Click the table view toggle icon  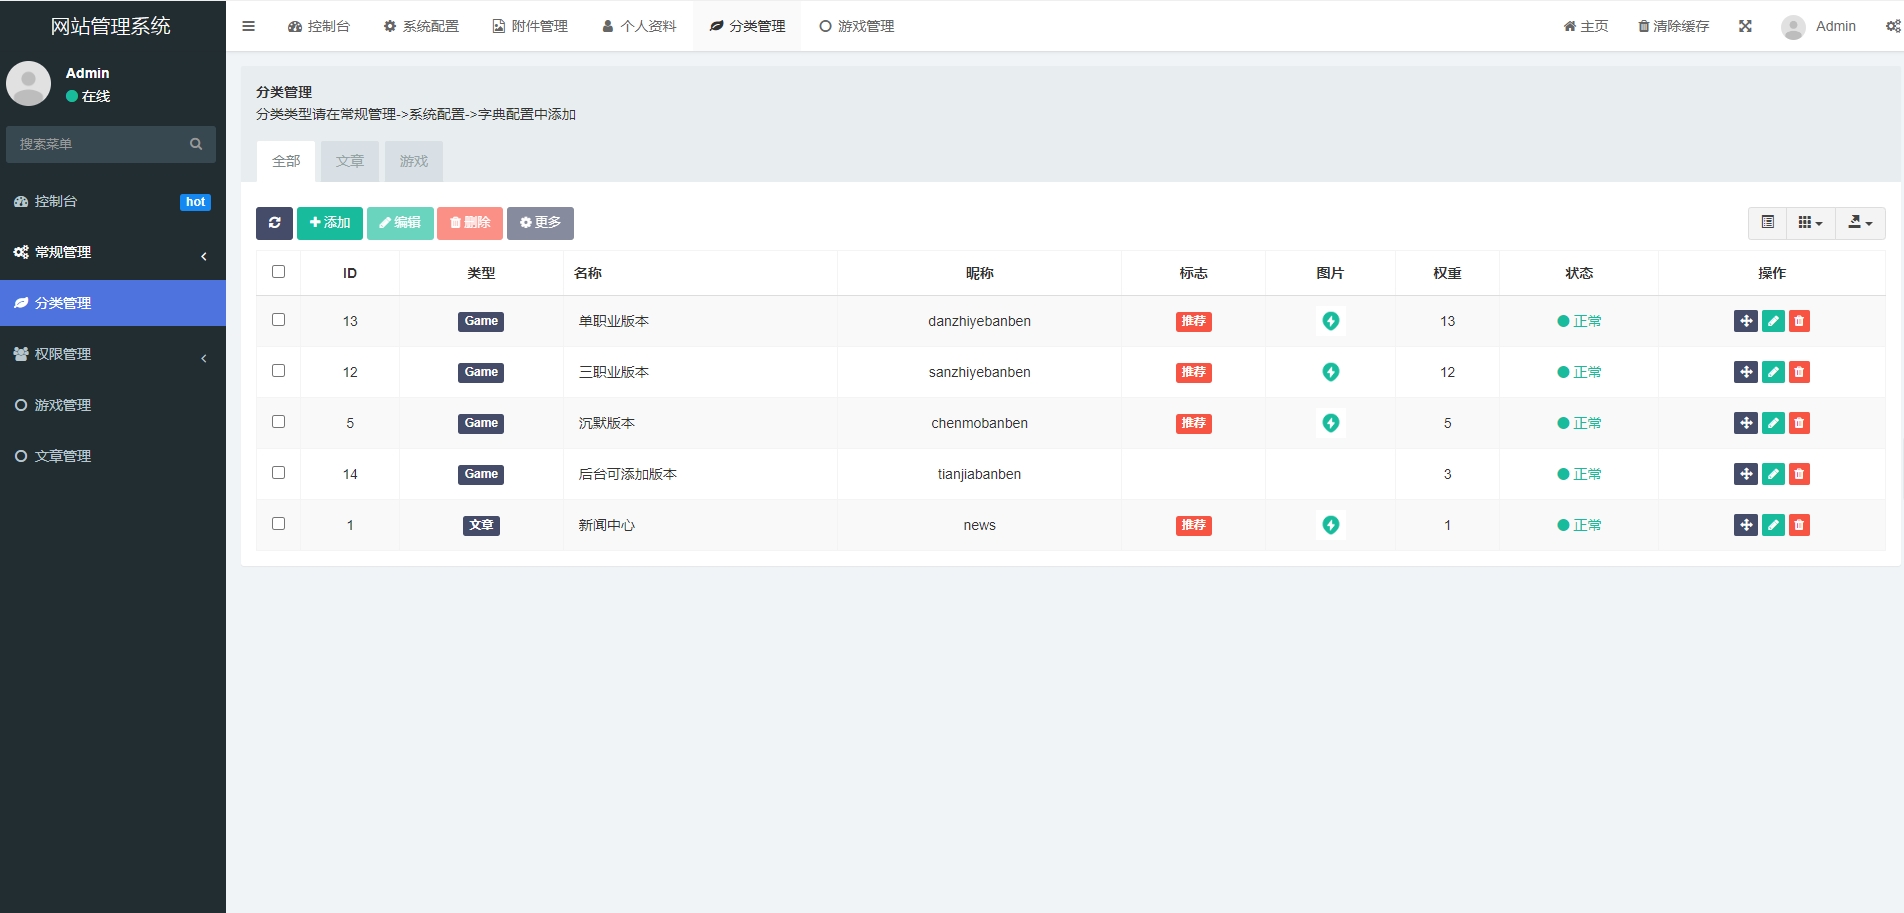tap(1767, 223)
